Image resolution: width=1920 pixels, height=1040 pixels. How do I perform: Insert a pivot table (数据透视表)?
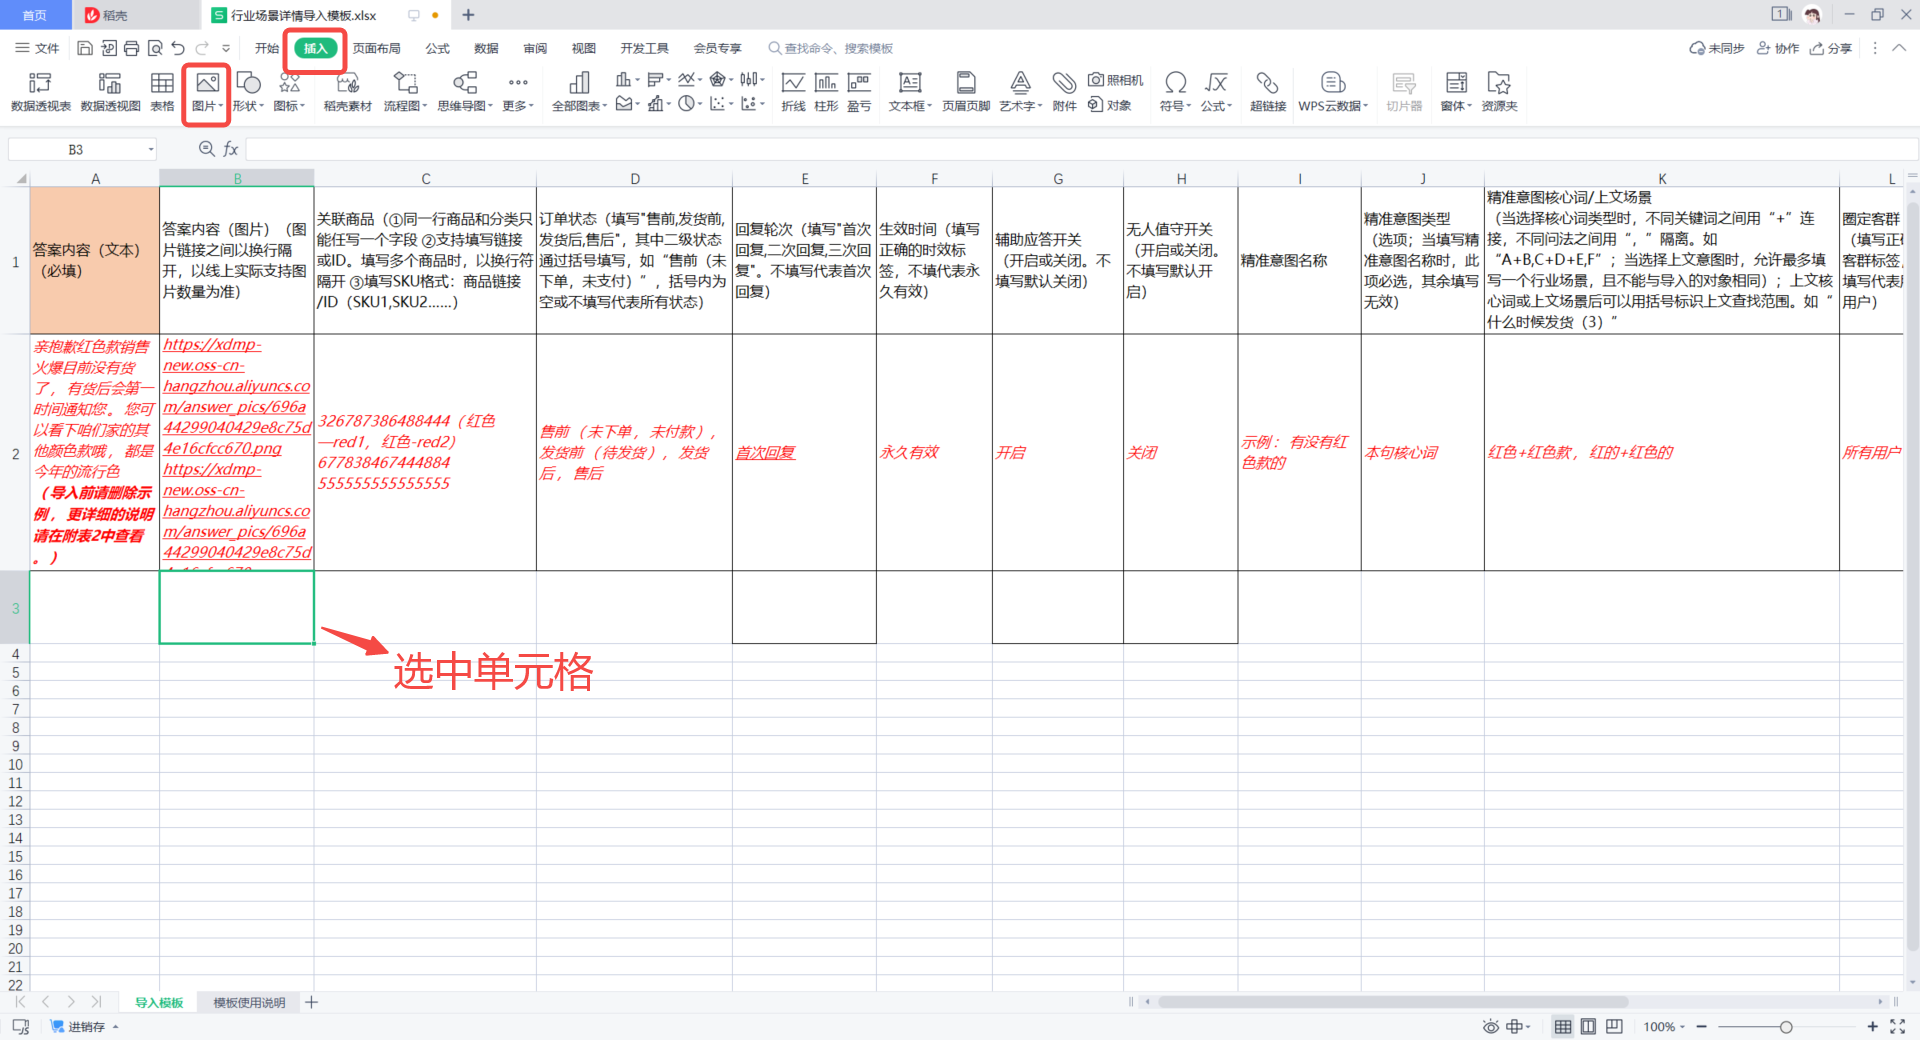click(x=41, y=92)
